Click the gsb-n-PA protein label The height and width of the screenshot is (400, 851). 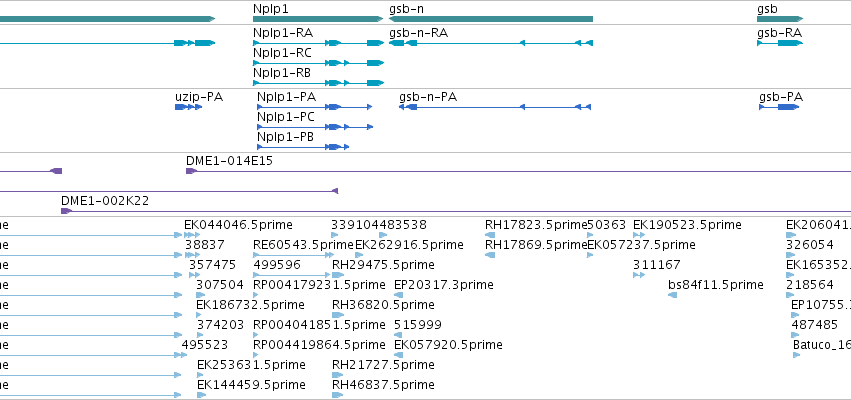coord(428,97)
